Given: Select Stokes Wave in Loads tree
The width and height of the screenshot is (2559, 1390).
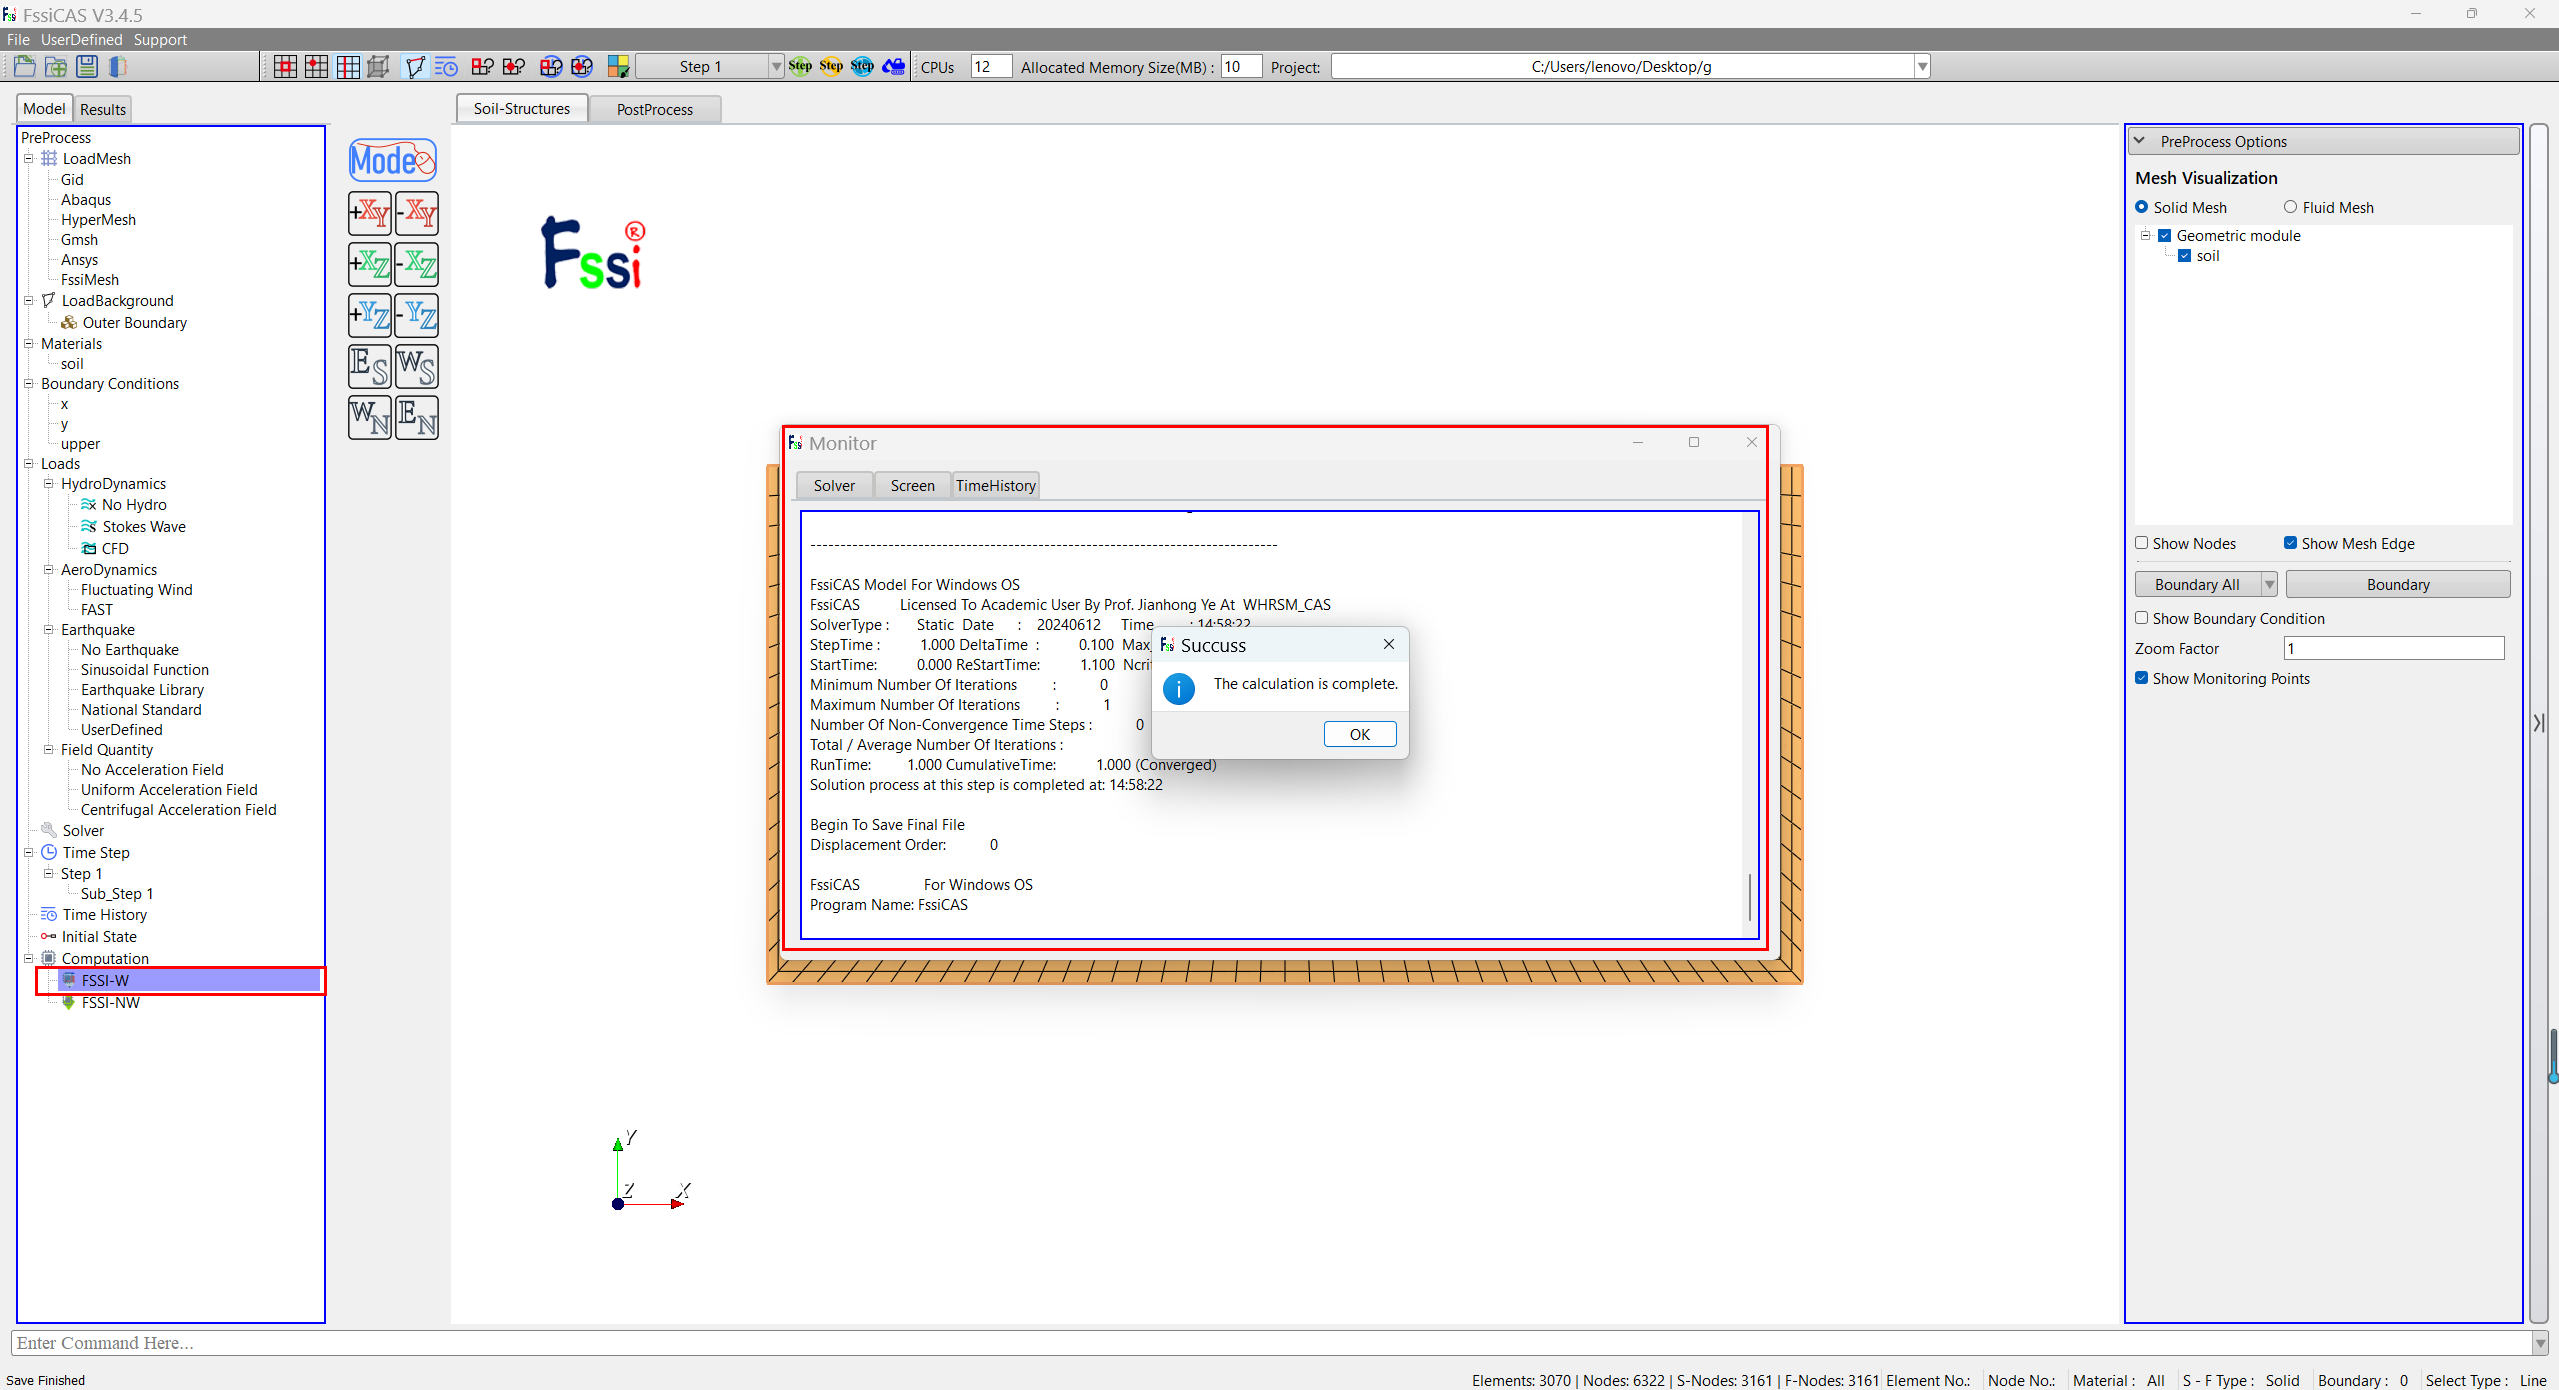Looking at the screenshot, I should click(x=144, y=527).
